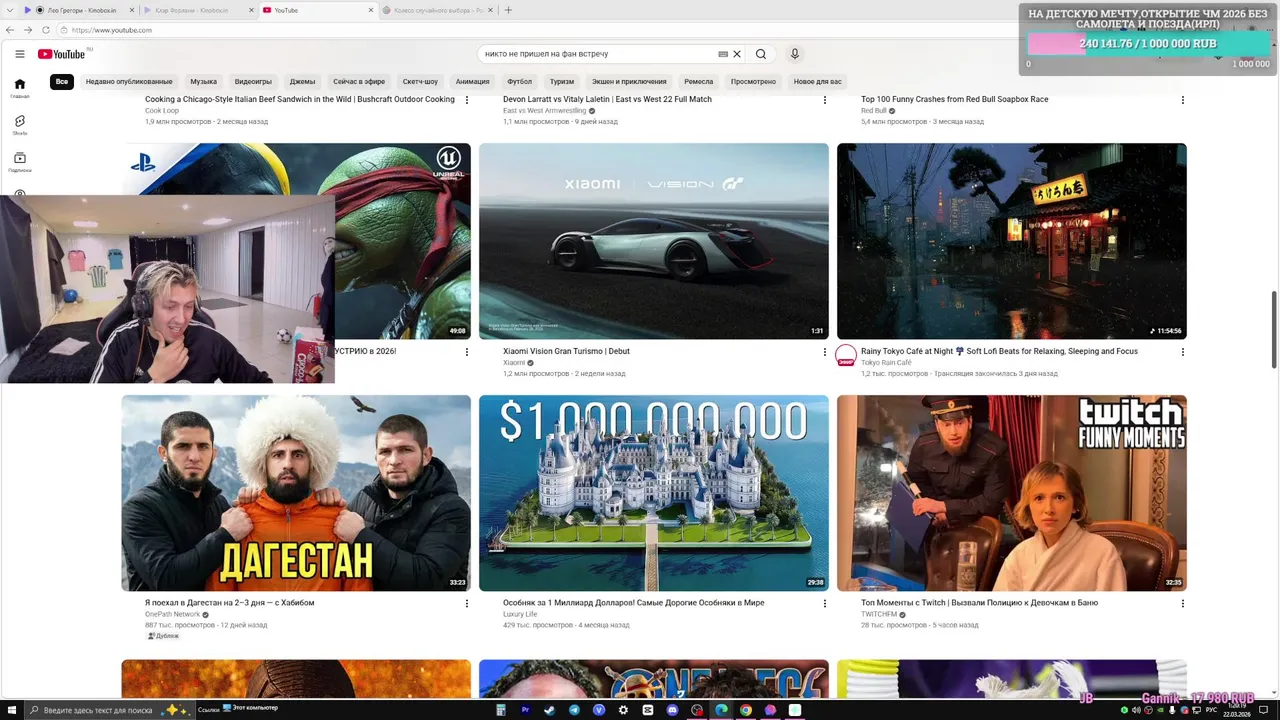Open options for Топ Моменты с Twitch video
This screenshot has height=720, width=1280.
click(x=1183, y=604)
